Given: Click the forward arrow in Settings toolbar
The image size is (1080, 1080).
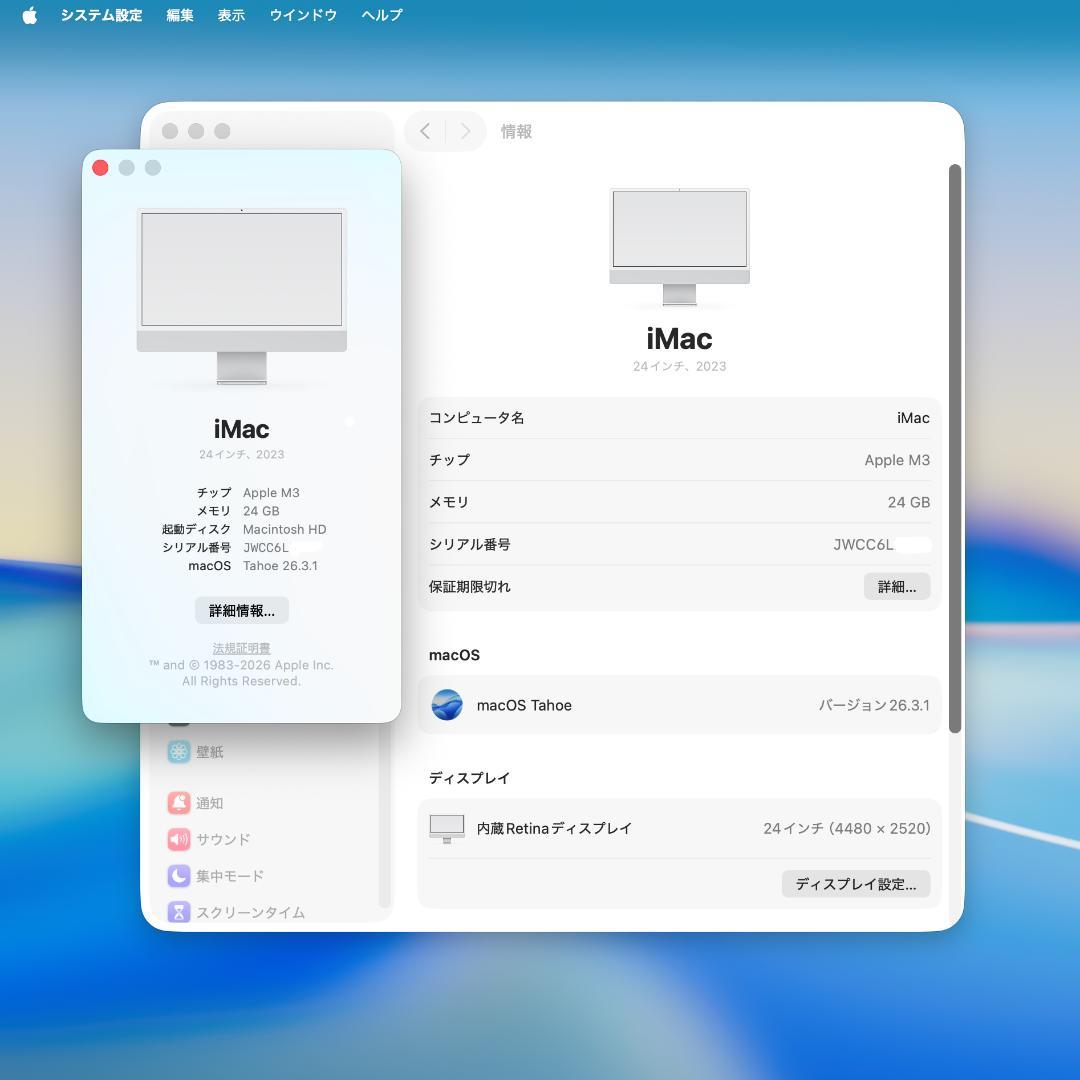Looking at the screenshot, I should [465, 131].
